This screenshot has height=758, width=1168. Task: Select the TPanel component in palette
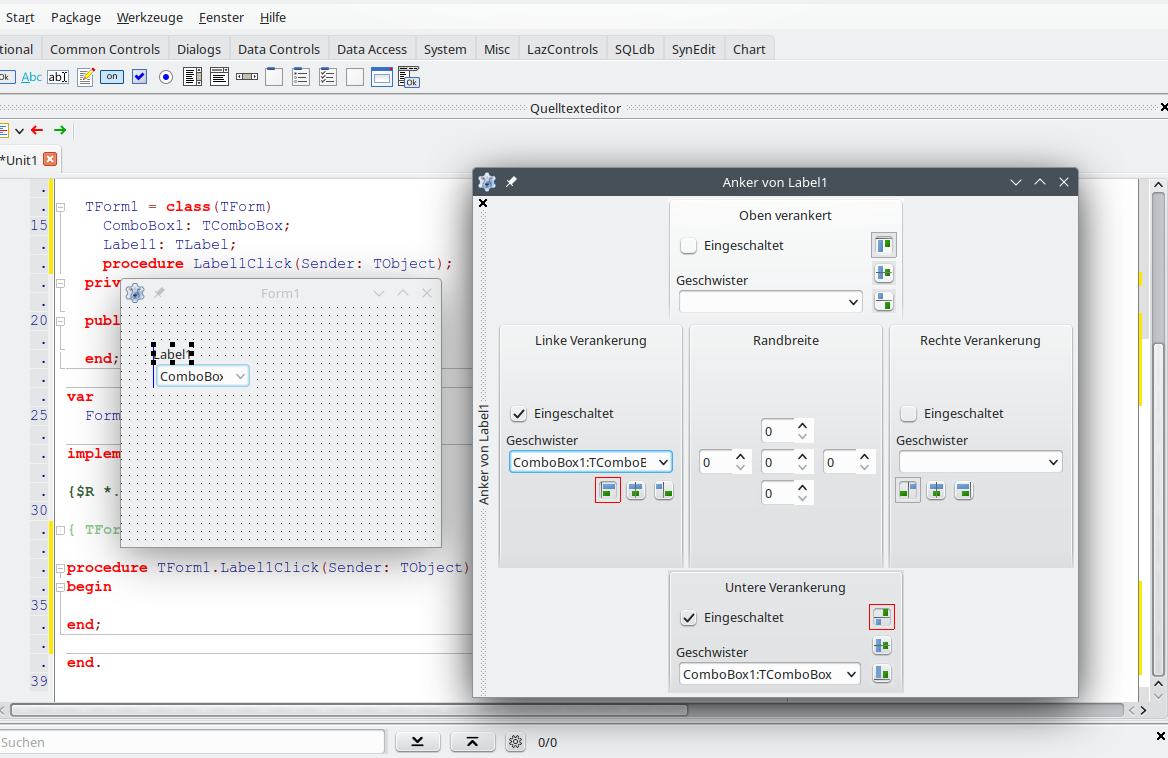point(355,77)
